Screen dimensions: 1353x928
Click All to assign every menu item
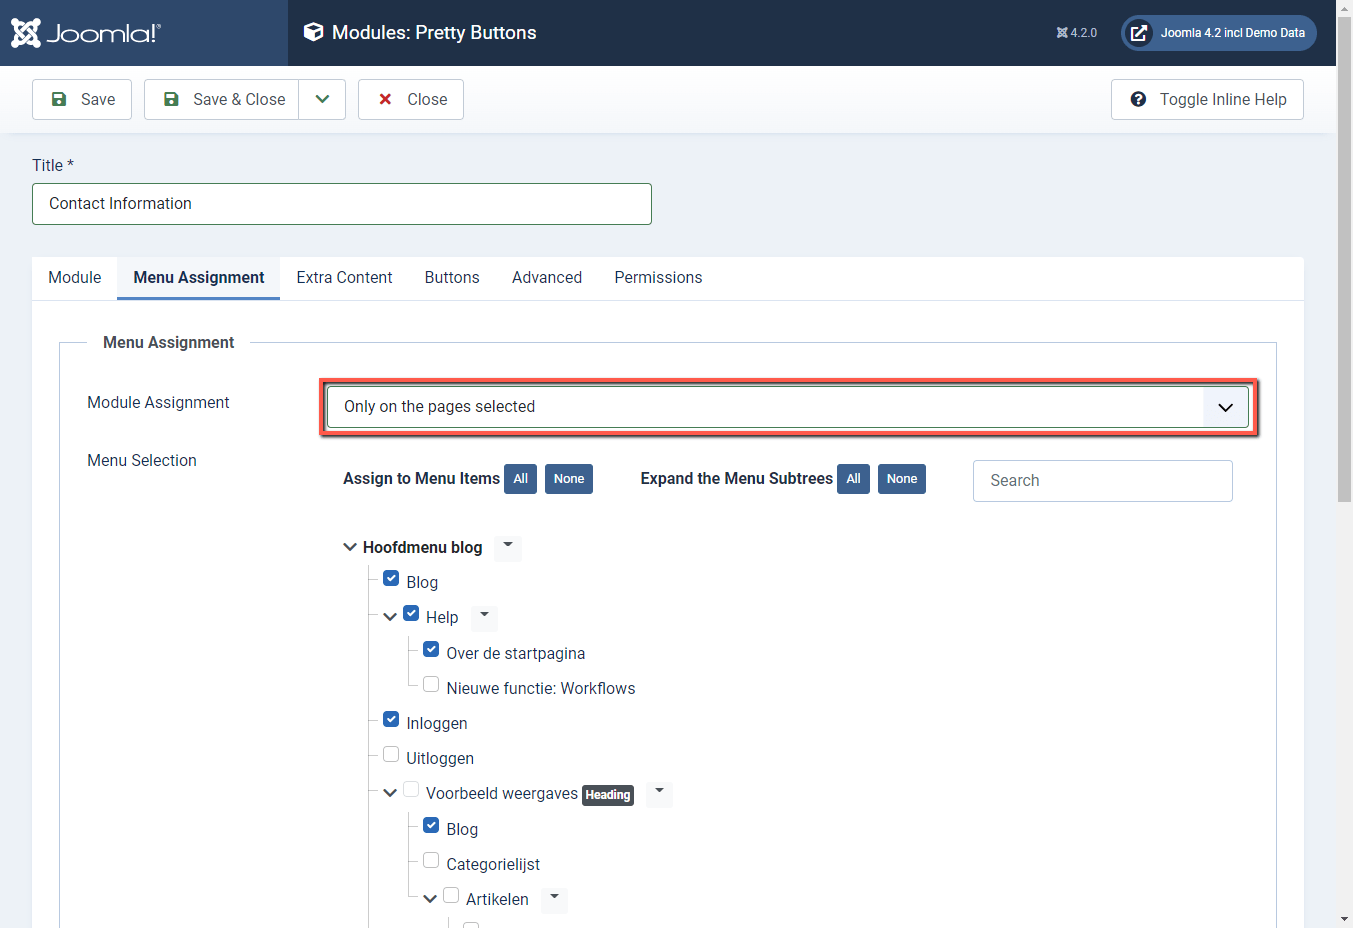pyautogui.click(x=520, y=478)
